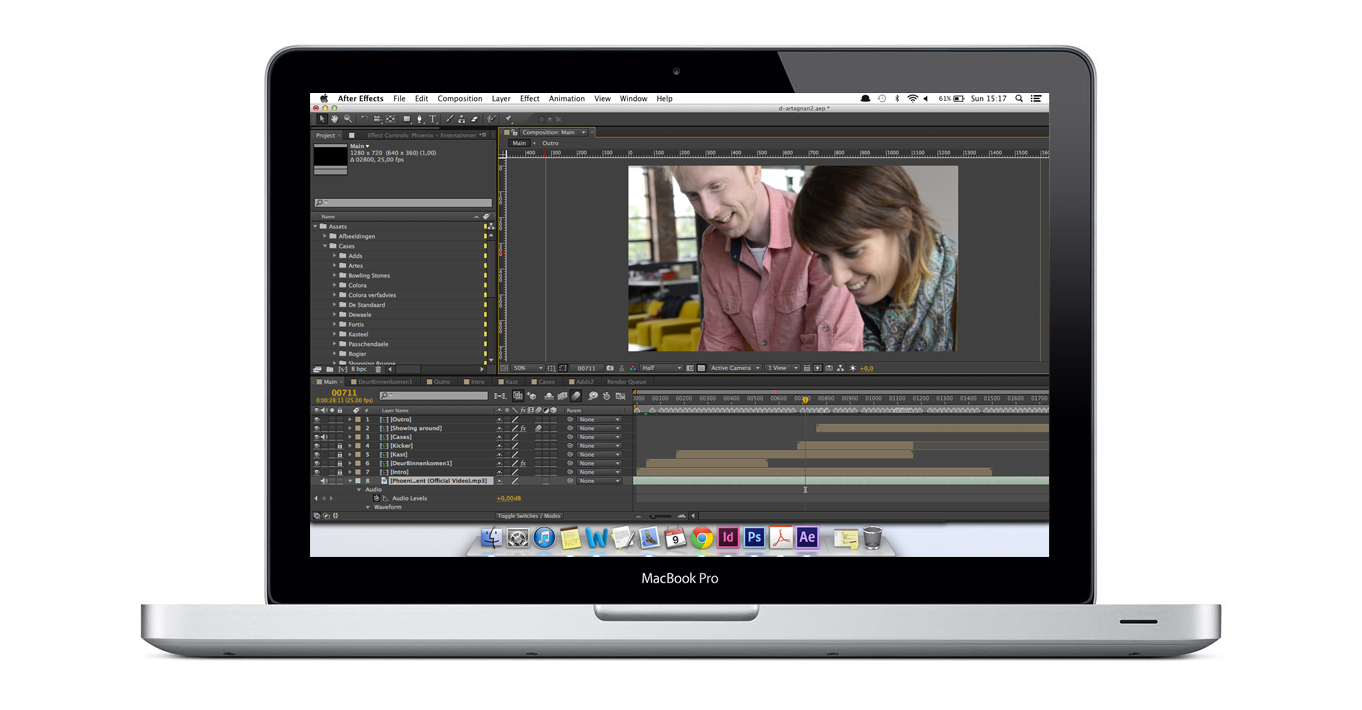
Task: Toggle the eye for the Kicker layer
Action: [x=317, y=446]
